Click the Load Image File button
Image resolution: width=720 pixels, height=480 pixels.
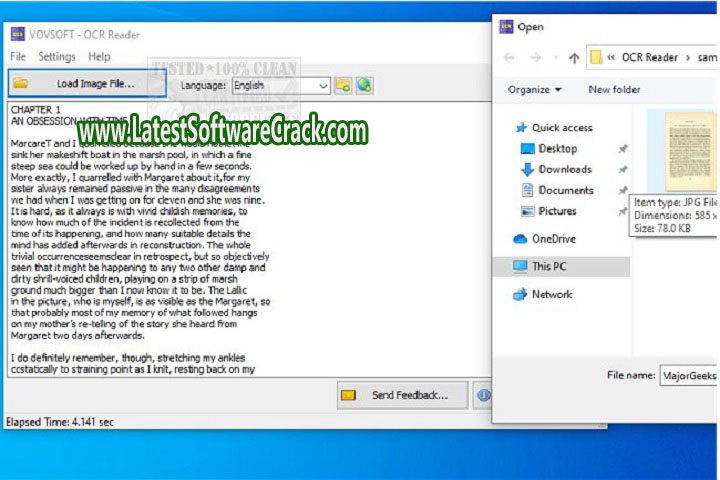(x=87, y=84)
